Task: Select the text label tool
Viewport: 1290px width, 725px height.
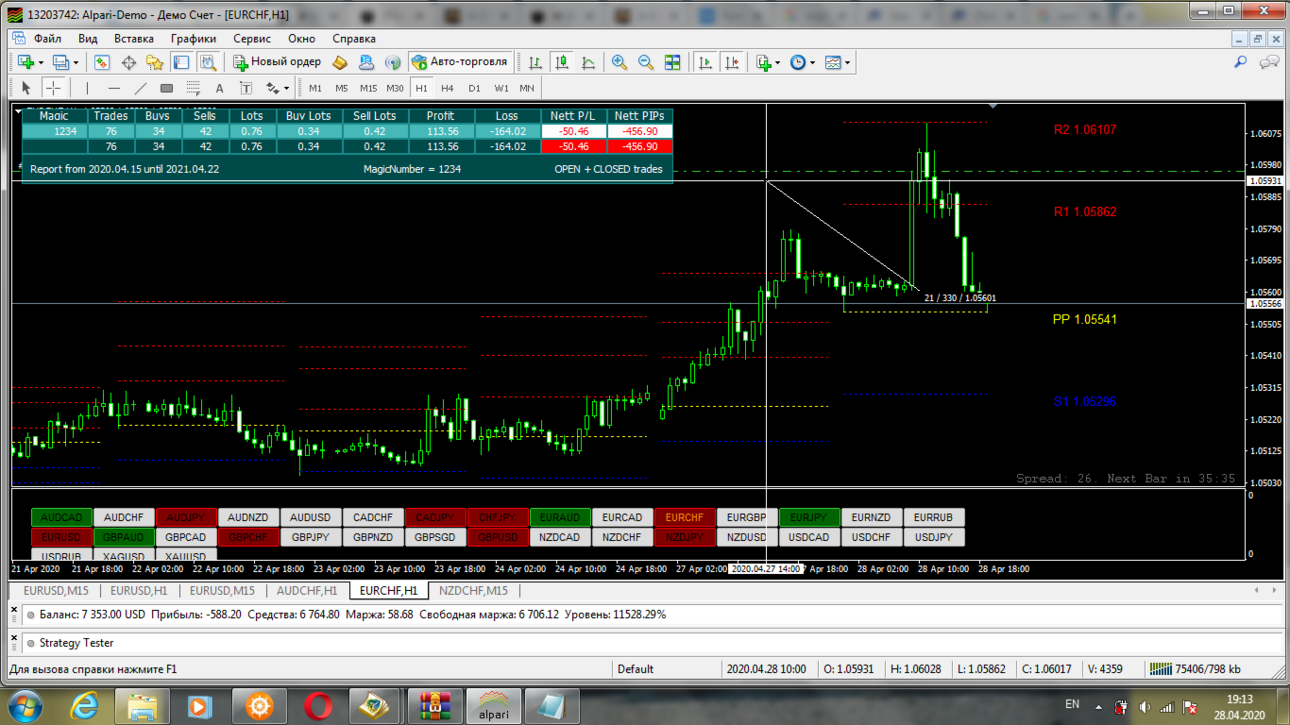Action: tap(246, 88)
